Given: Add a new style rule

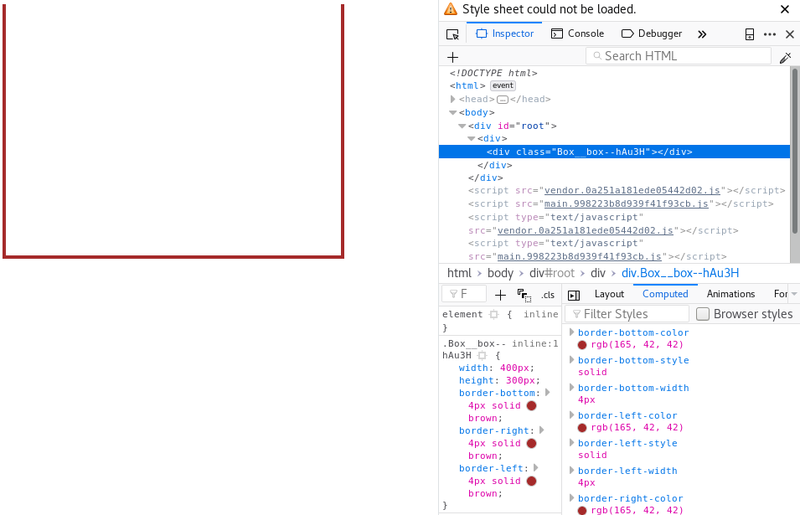Looking at the screenshot, I should (x=501, y=295).
